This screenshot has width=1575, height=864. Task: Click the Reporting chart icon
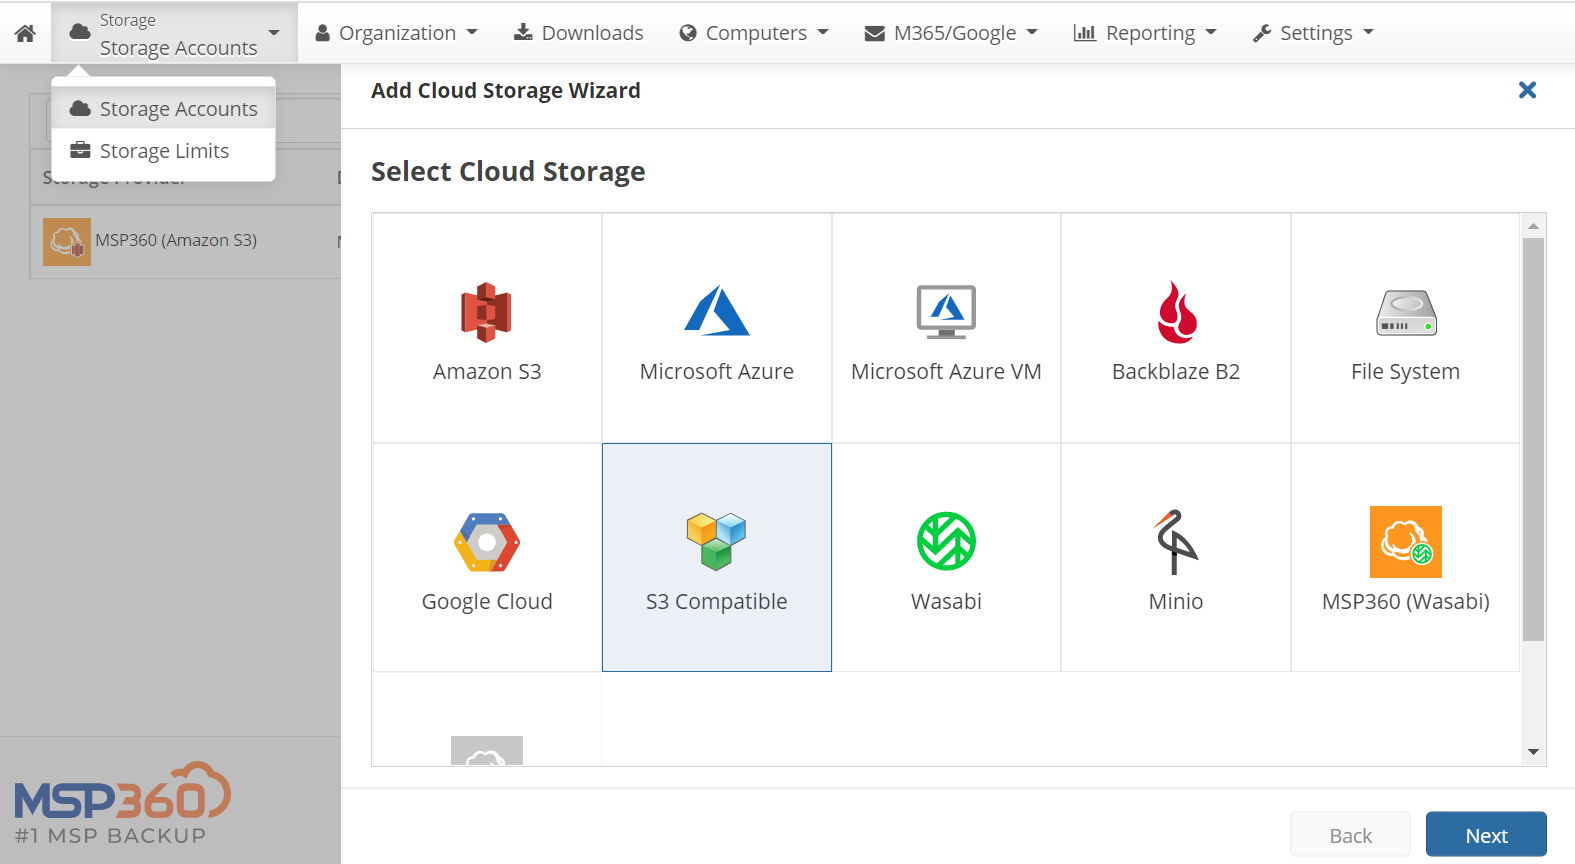[x=1084, y=32]
